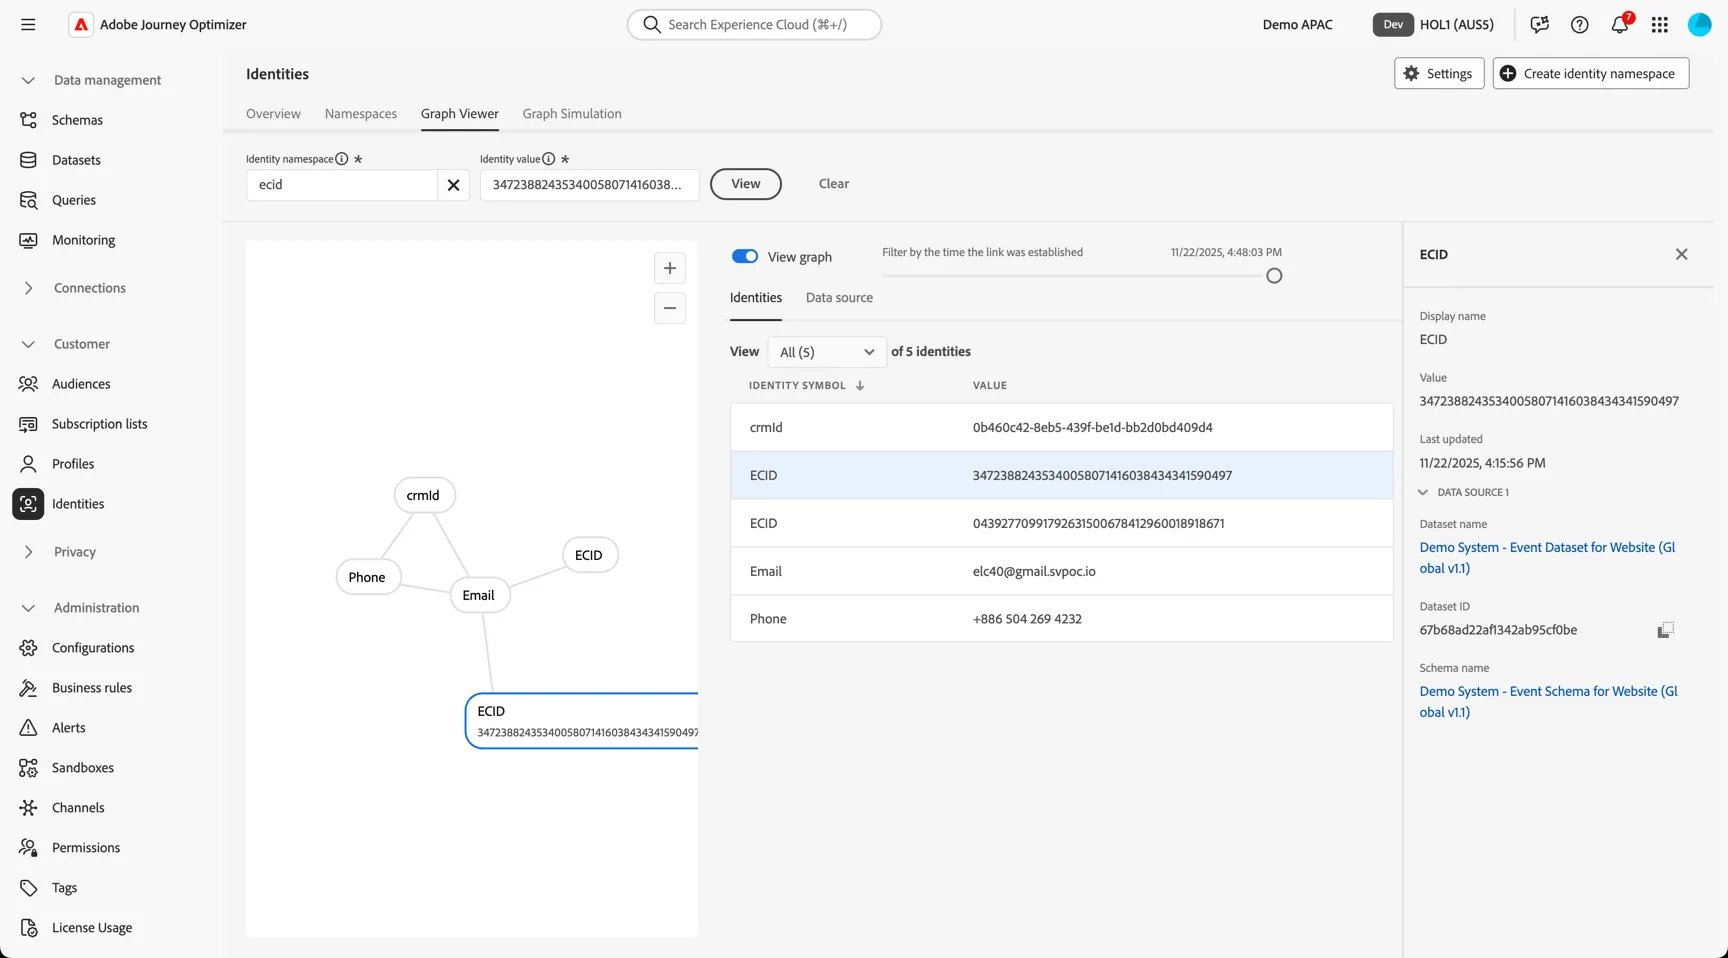Show Identity value info tooltip

click(x=549, y=159)
